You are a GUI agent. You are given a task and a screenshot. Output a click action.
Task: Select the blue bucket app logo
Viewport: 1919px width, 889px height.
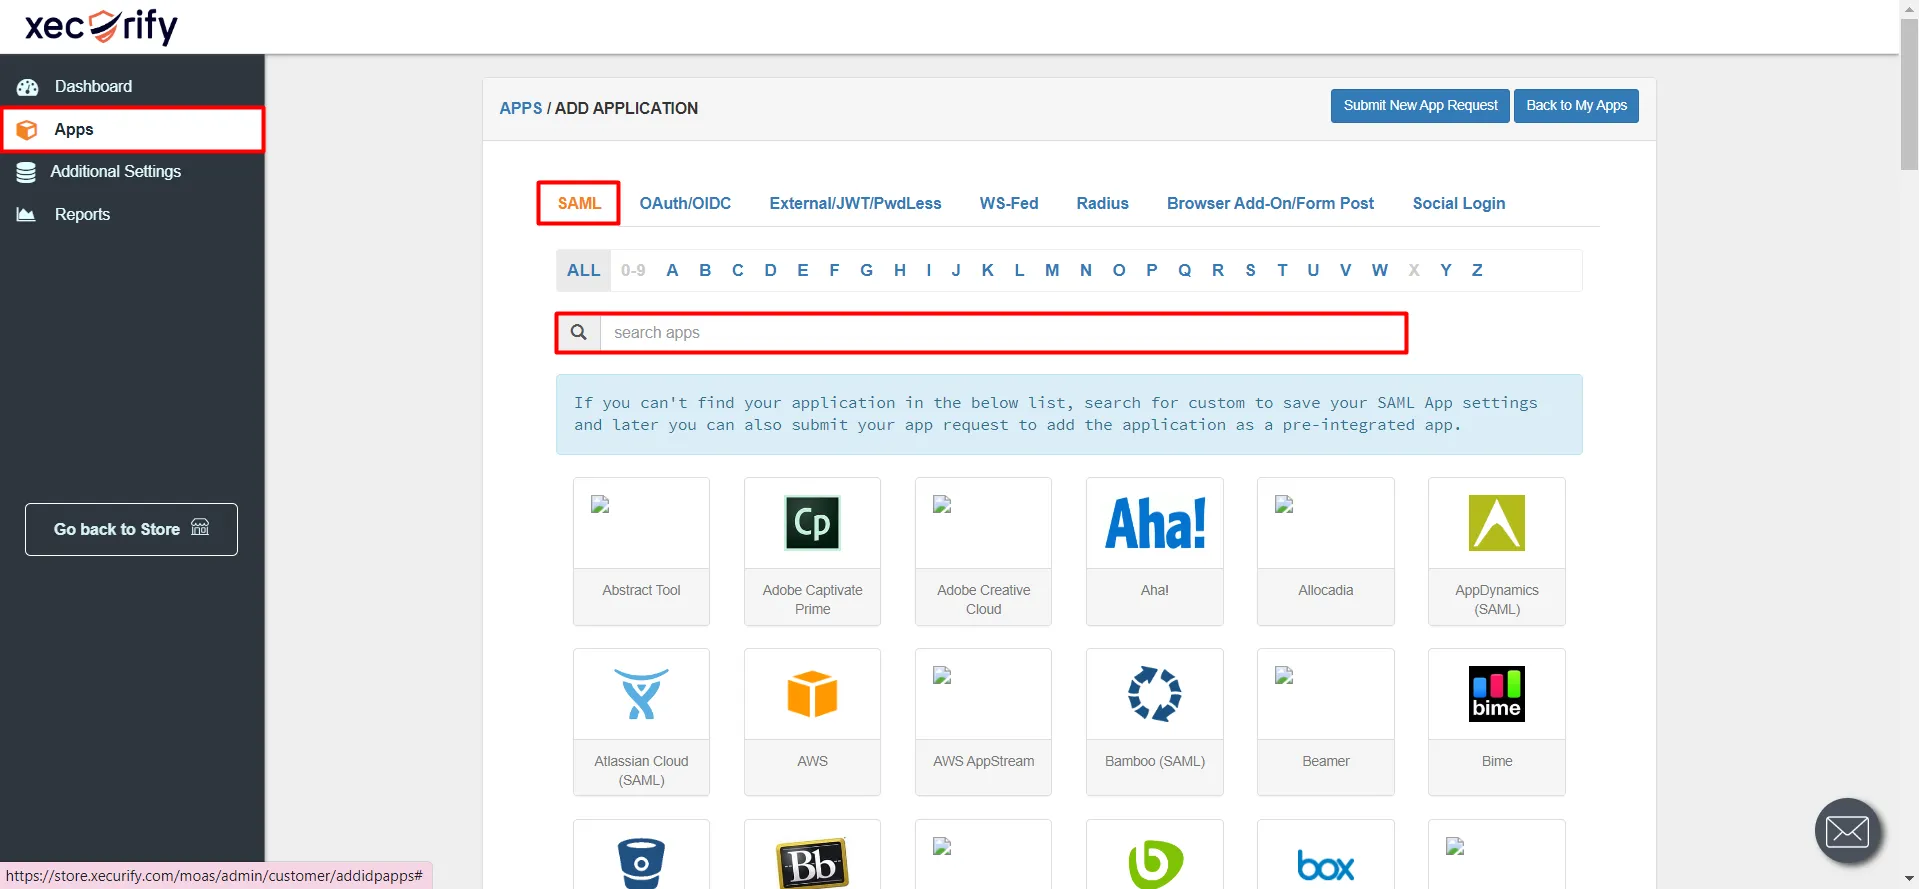[641, 864]
